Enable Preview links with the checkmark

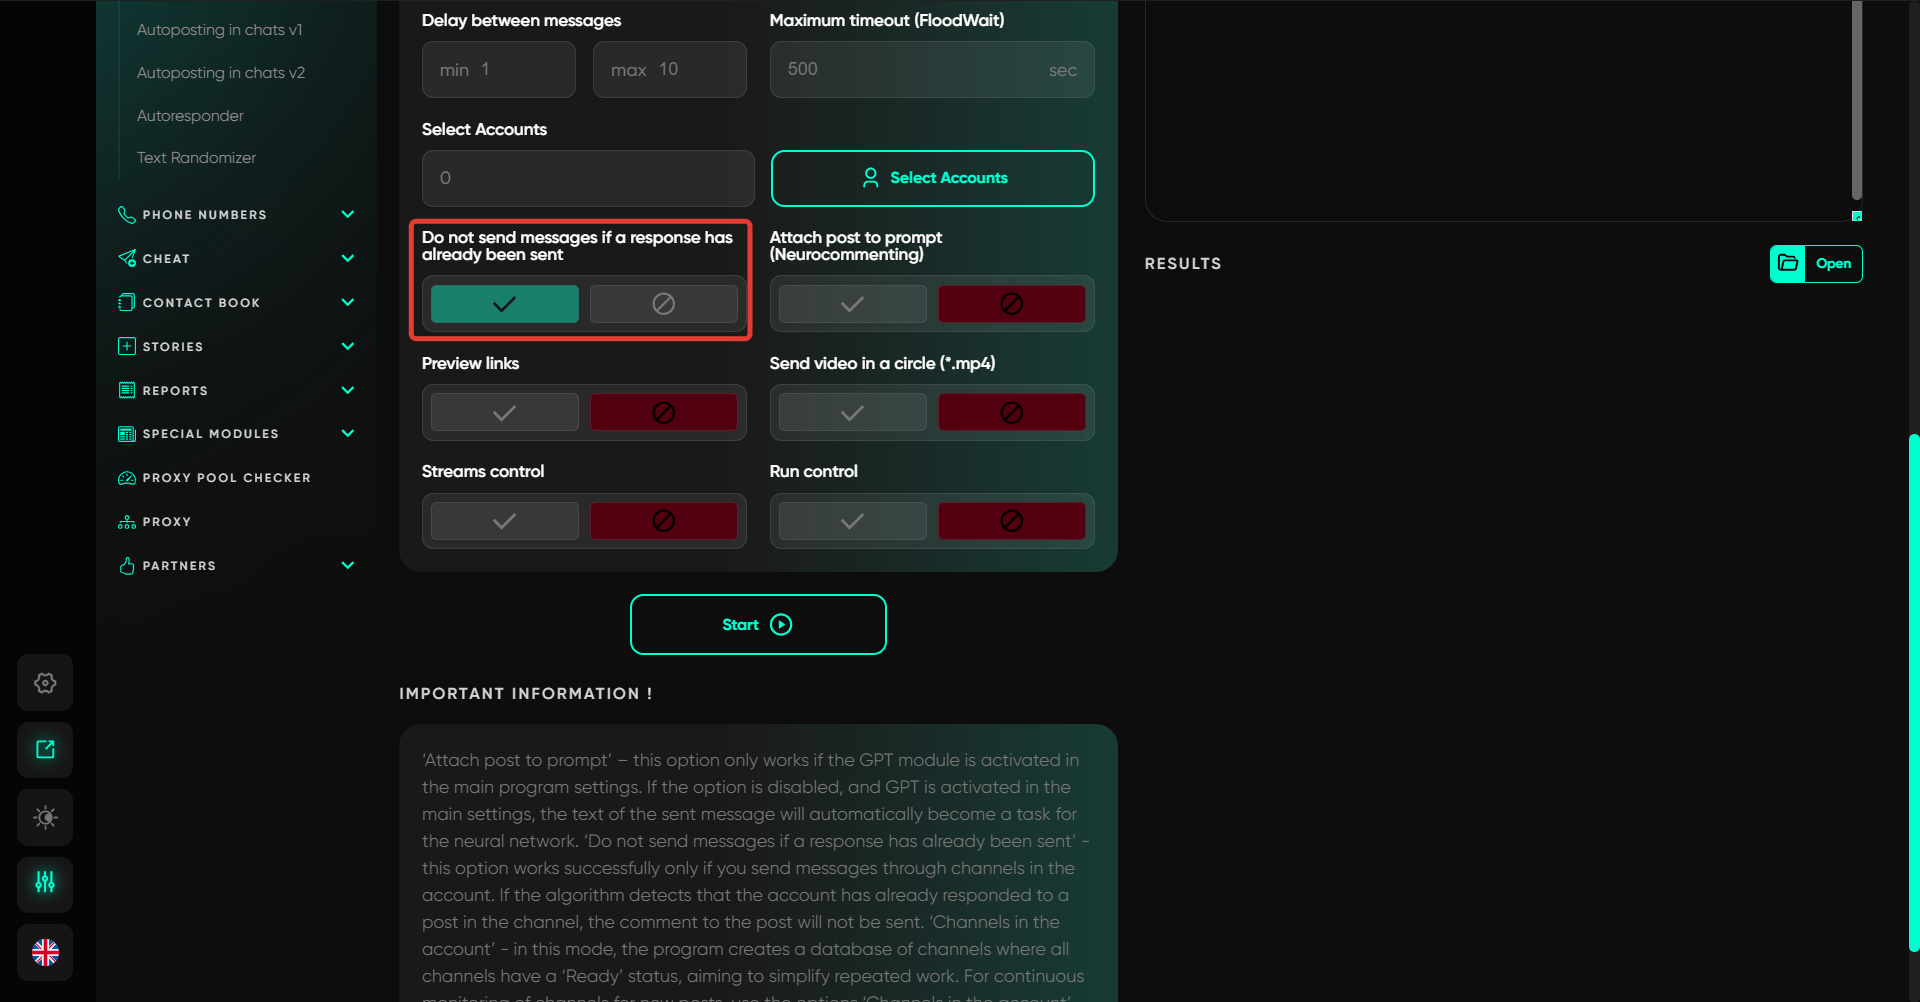coord(505,413)
